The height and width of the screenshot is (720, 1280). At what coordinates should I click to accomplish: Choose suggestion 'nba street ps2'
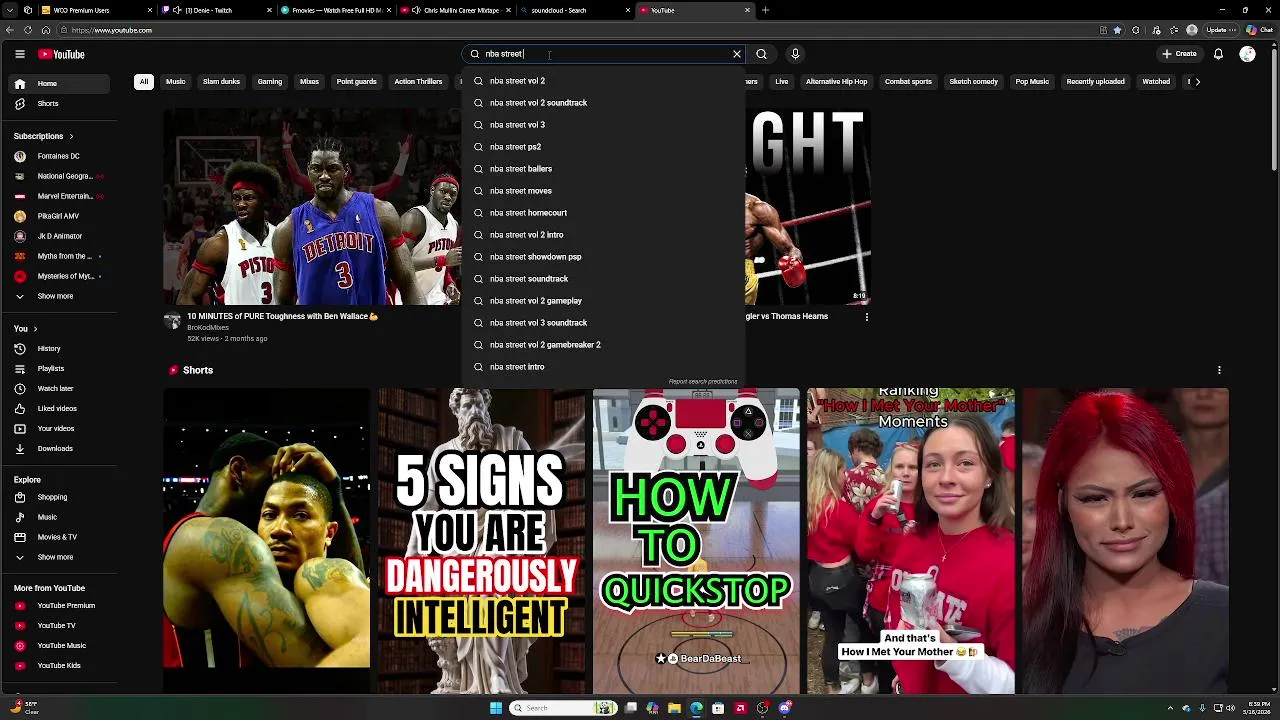[x=604, y=147]
